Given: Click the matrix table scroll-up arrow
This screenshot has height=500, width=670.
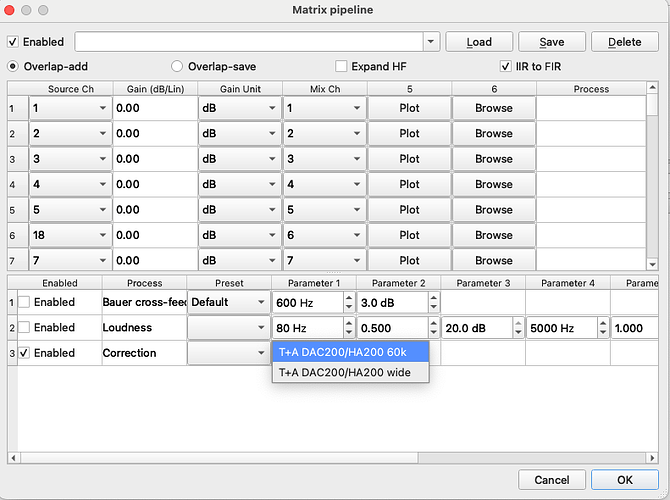Looking at the screenshot, I should tap(652, 88).
